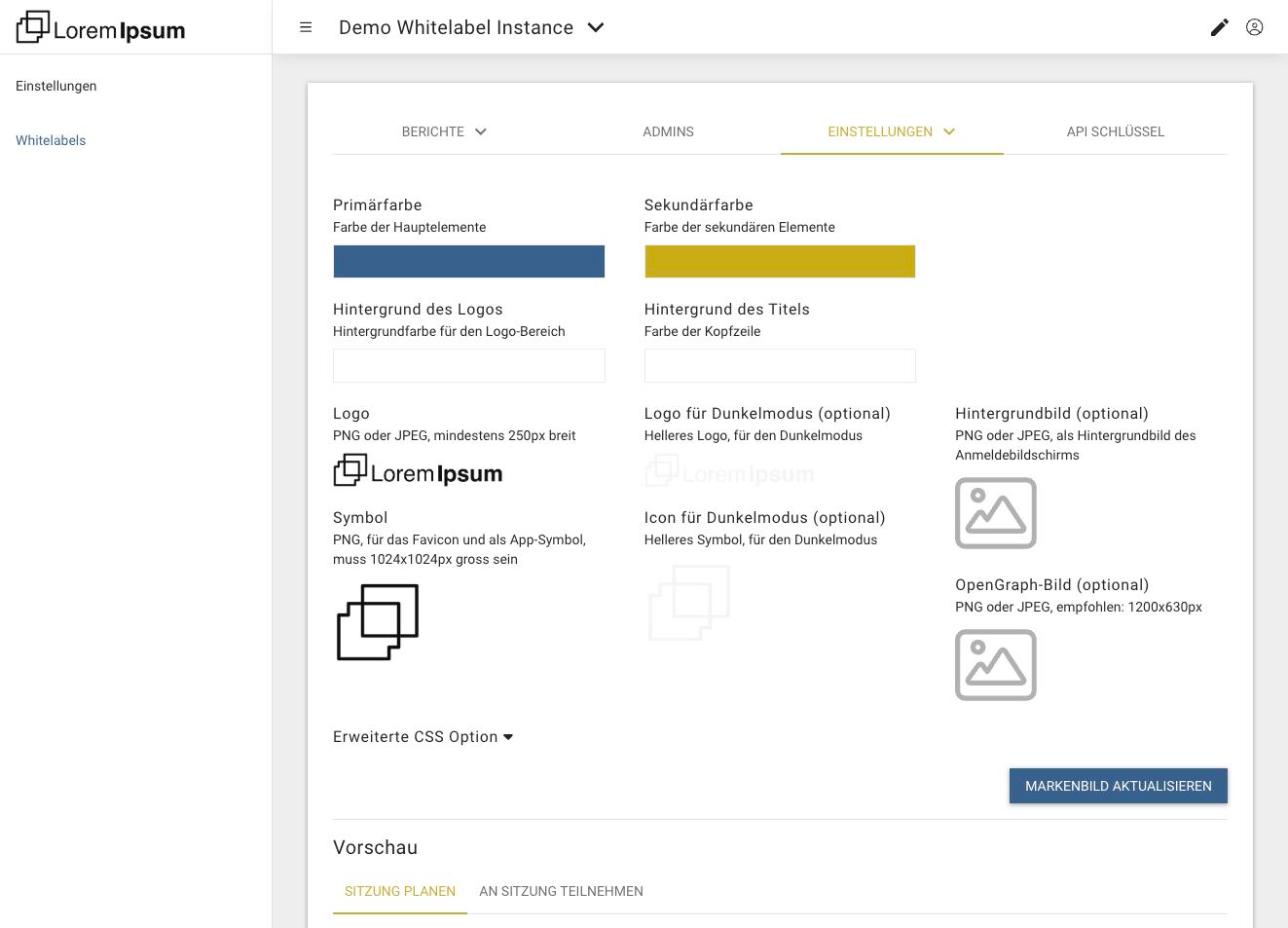Open Einstellungen in the left sidebar

click(x=56, y=86)
